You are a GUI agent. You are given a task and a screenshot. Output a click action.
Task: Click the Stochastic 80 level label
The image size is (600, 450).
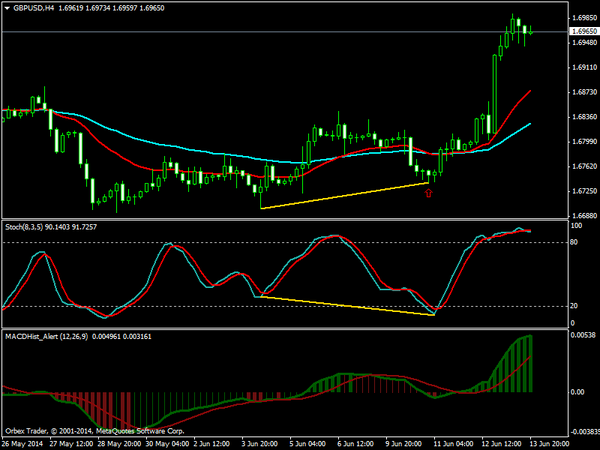click(574, 242)
